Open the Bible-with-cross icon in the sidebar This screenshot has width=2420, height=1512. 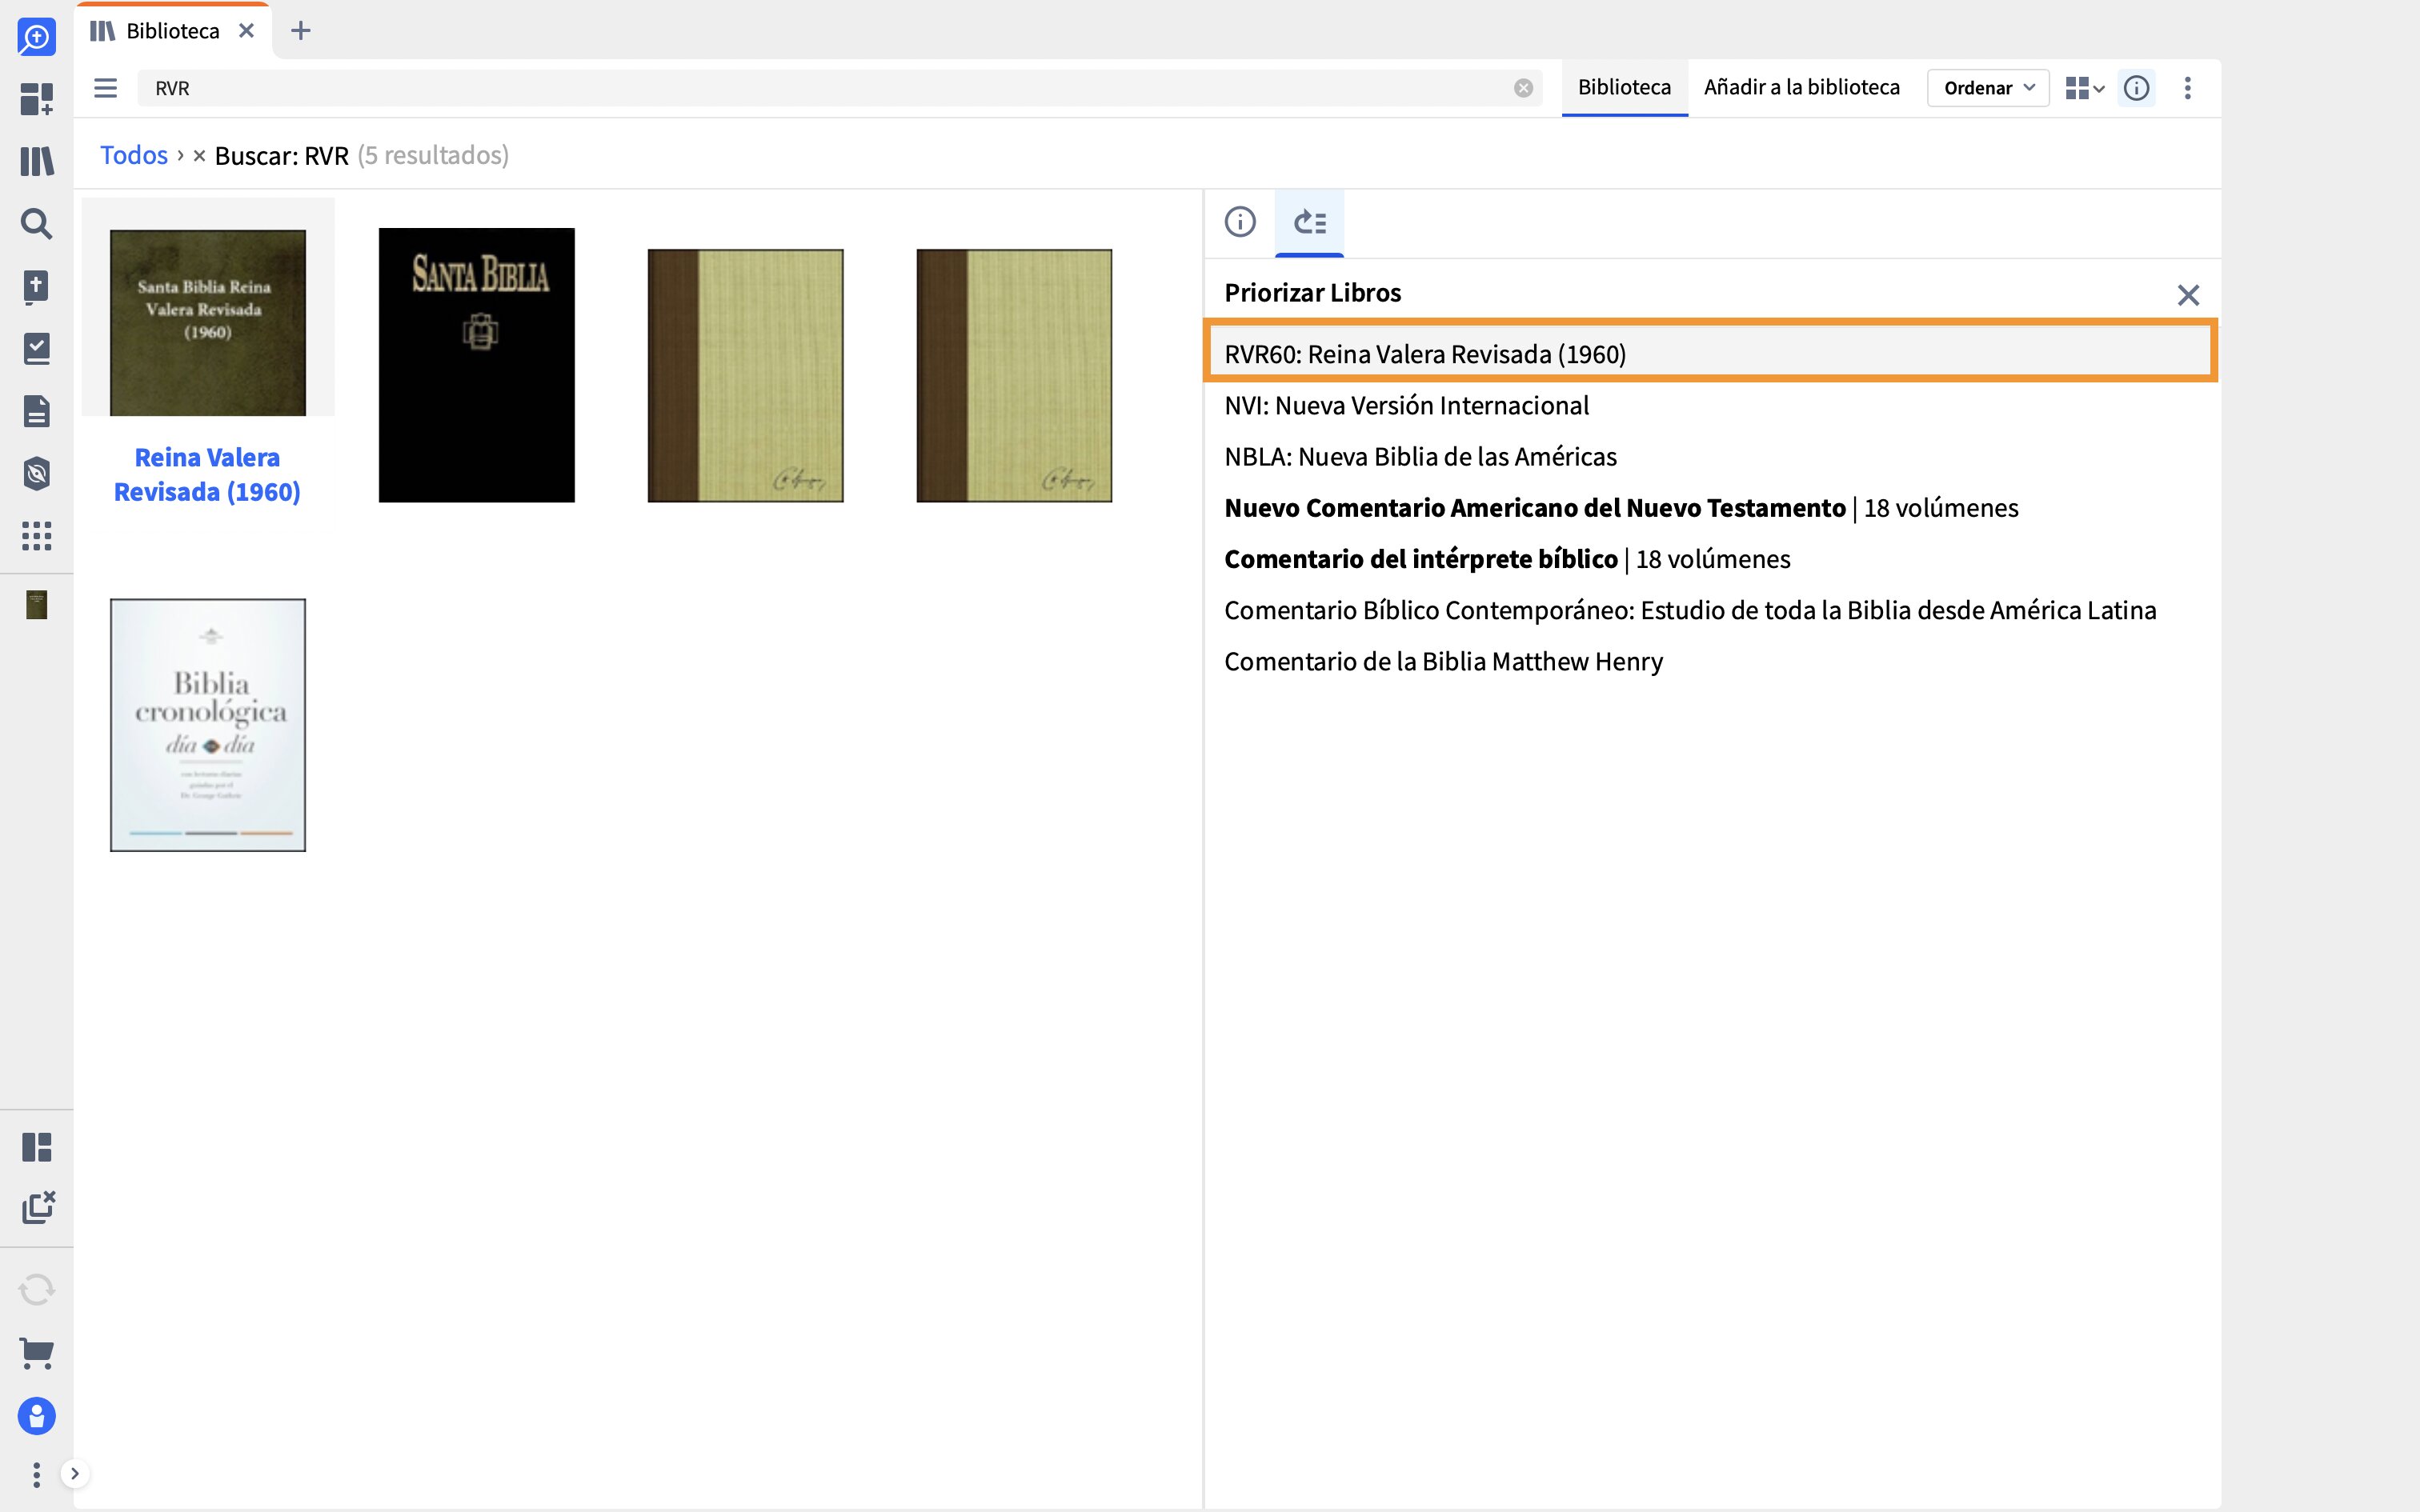37,286
